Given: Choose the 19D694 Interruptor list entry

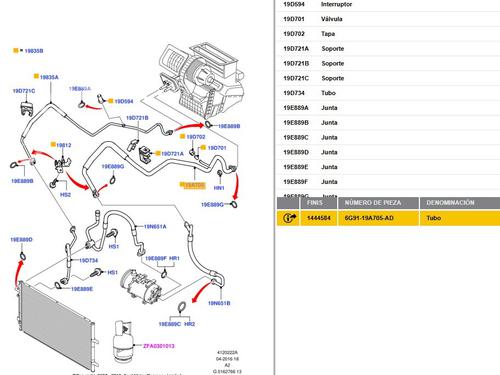Looking at the screenshot, I should (x=388, y=4).
